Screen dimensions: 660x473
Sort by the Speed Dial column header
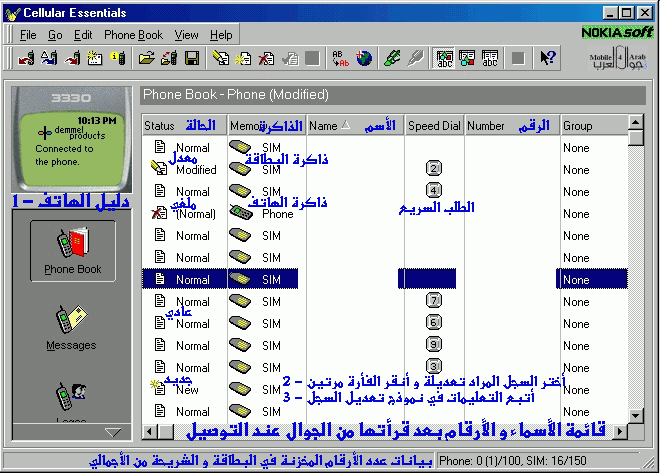(x=434, y=125)
